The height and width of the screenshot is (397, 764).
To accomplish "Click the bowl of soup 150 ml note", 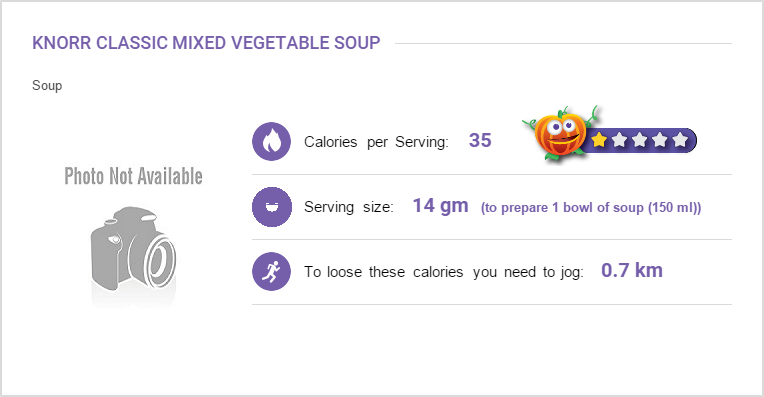I will tap(591, 208).
